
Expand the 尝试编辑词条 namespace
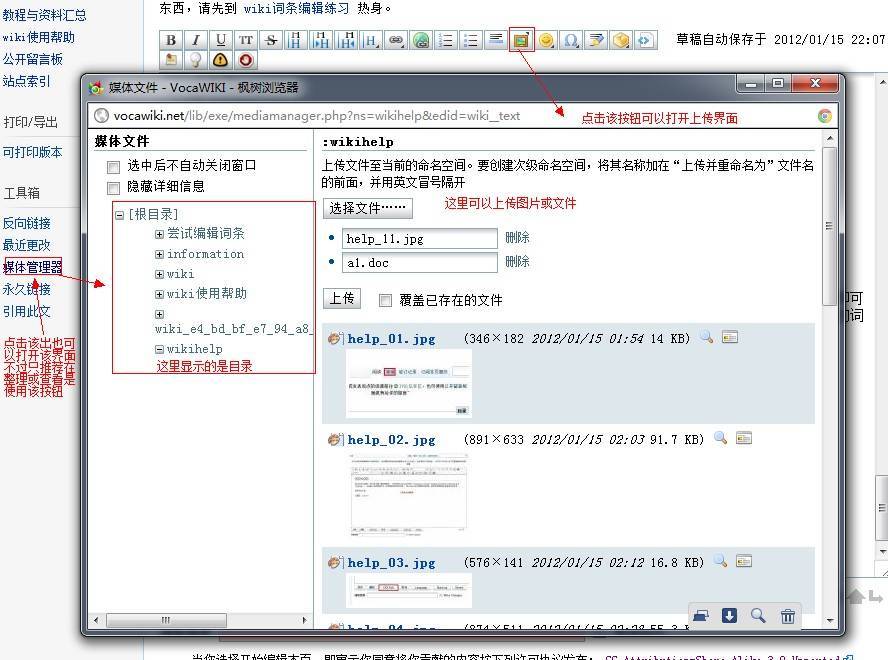tap(159, 234)
